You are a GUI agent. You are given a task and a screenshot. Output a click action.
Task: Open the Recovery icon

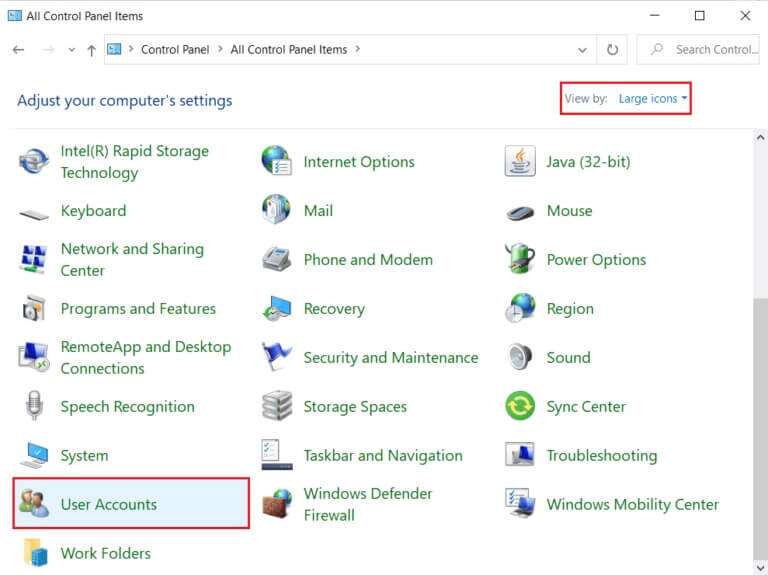277,308
